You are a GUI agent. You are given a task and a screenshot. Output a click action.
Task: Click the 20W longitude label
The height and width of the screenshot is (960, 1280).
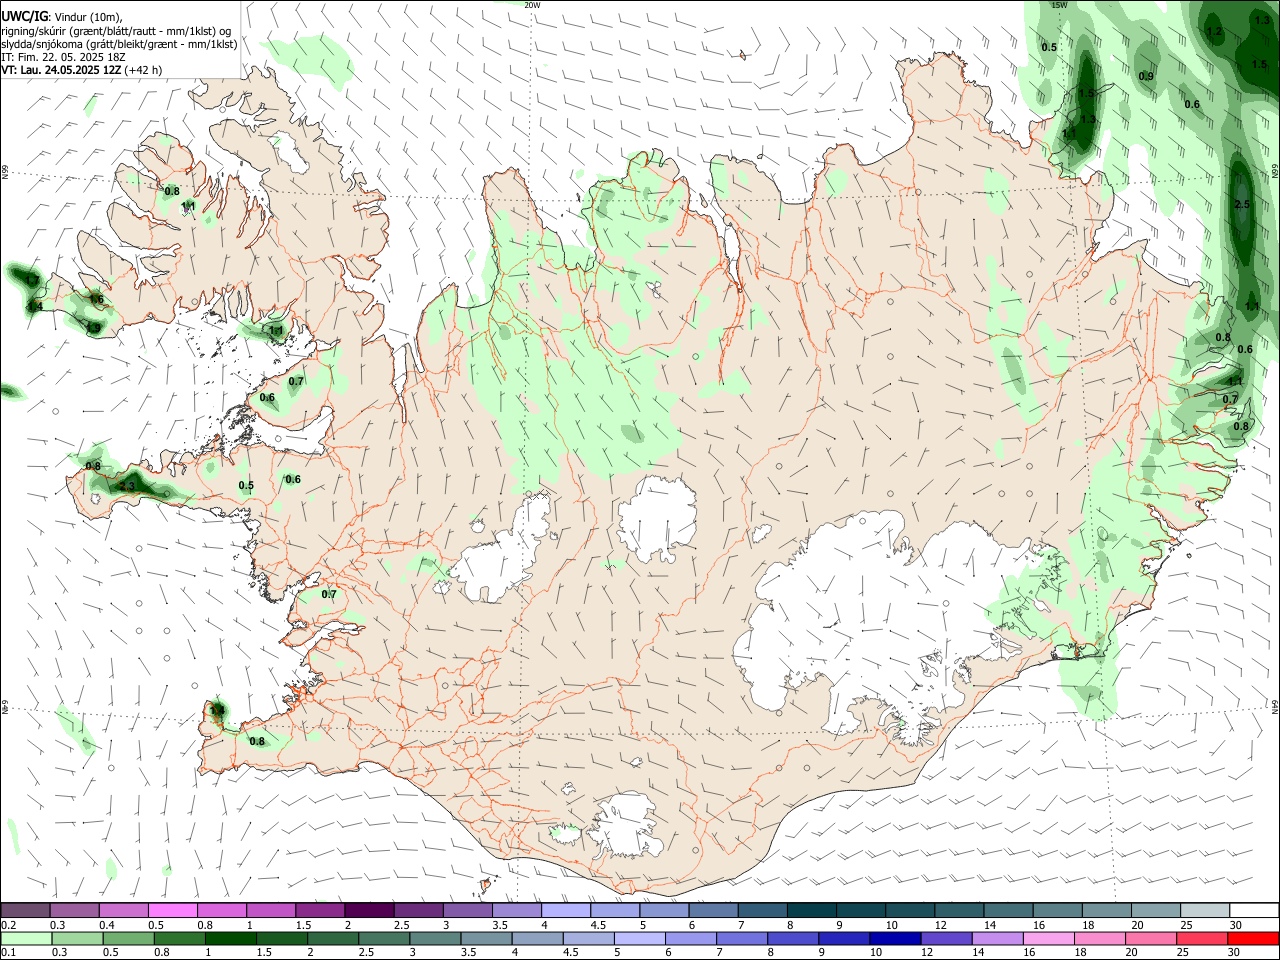532,5
